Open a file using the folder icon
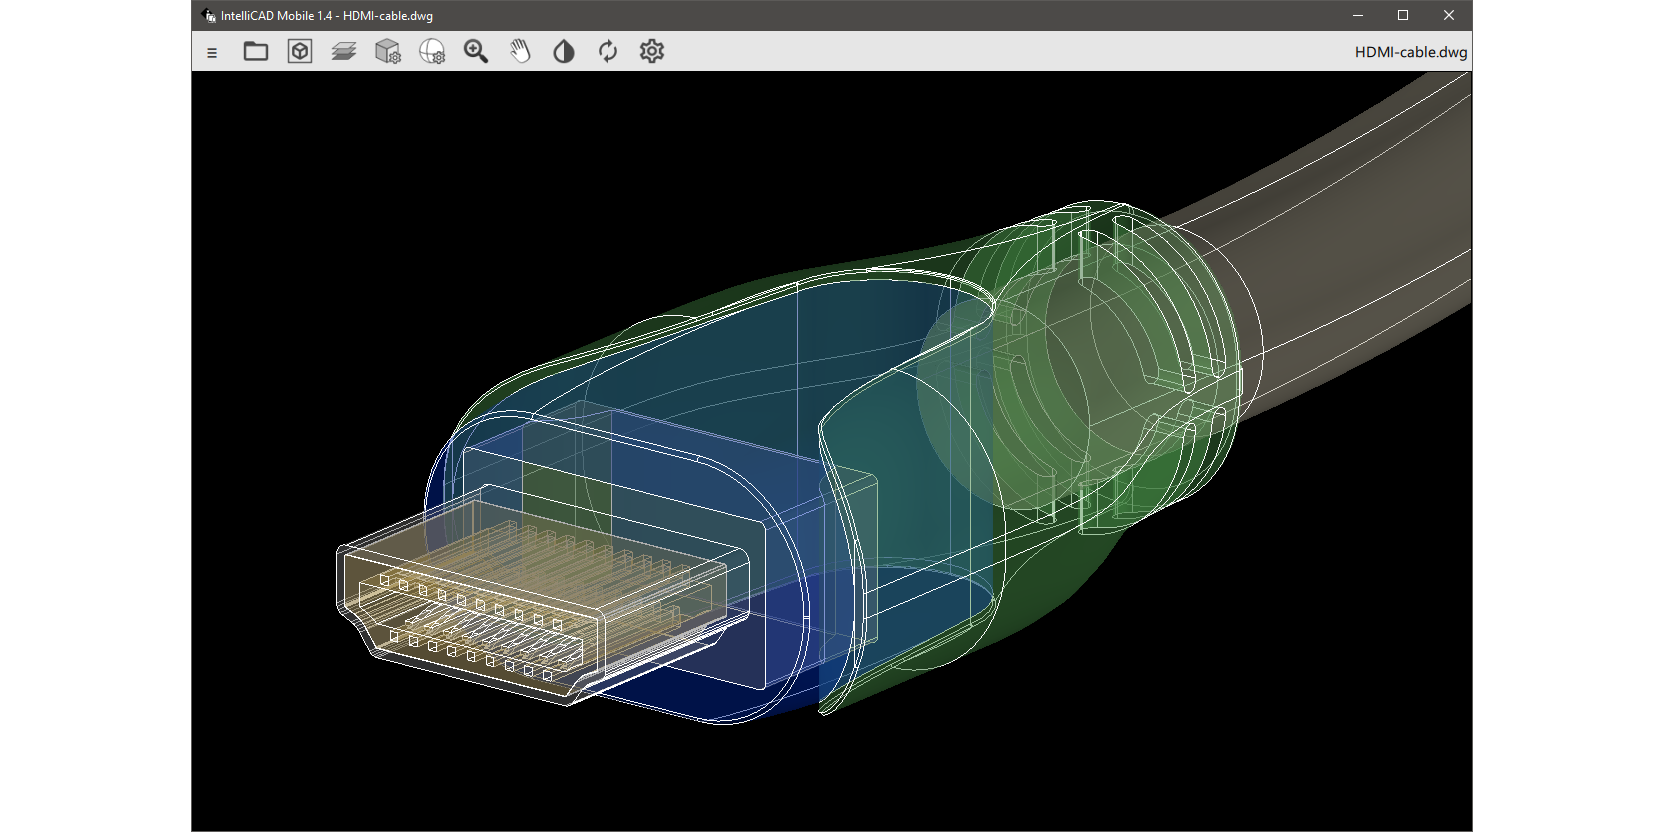This screenshot has width=1664, height=832. (x=256, y=51)
